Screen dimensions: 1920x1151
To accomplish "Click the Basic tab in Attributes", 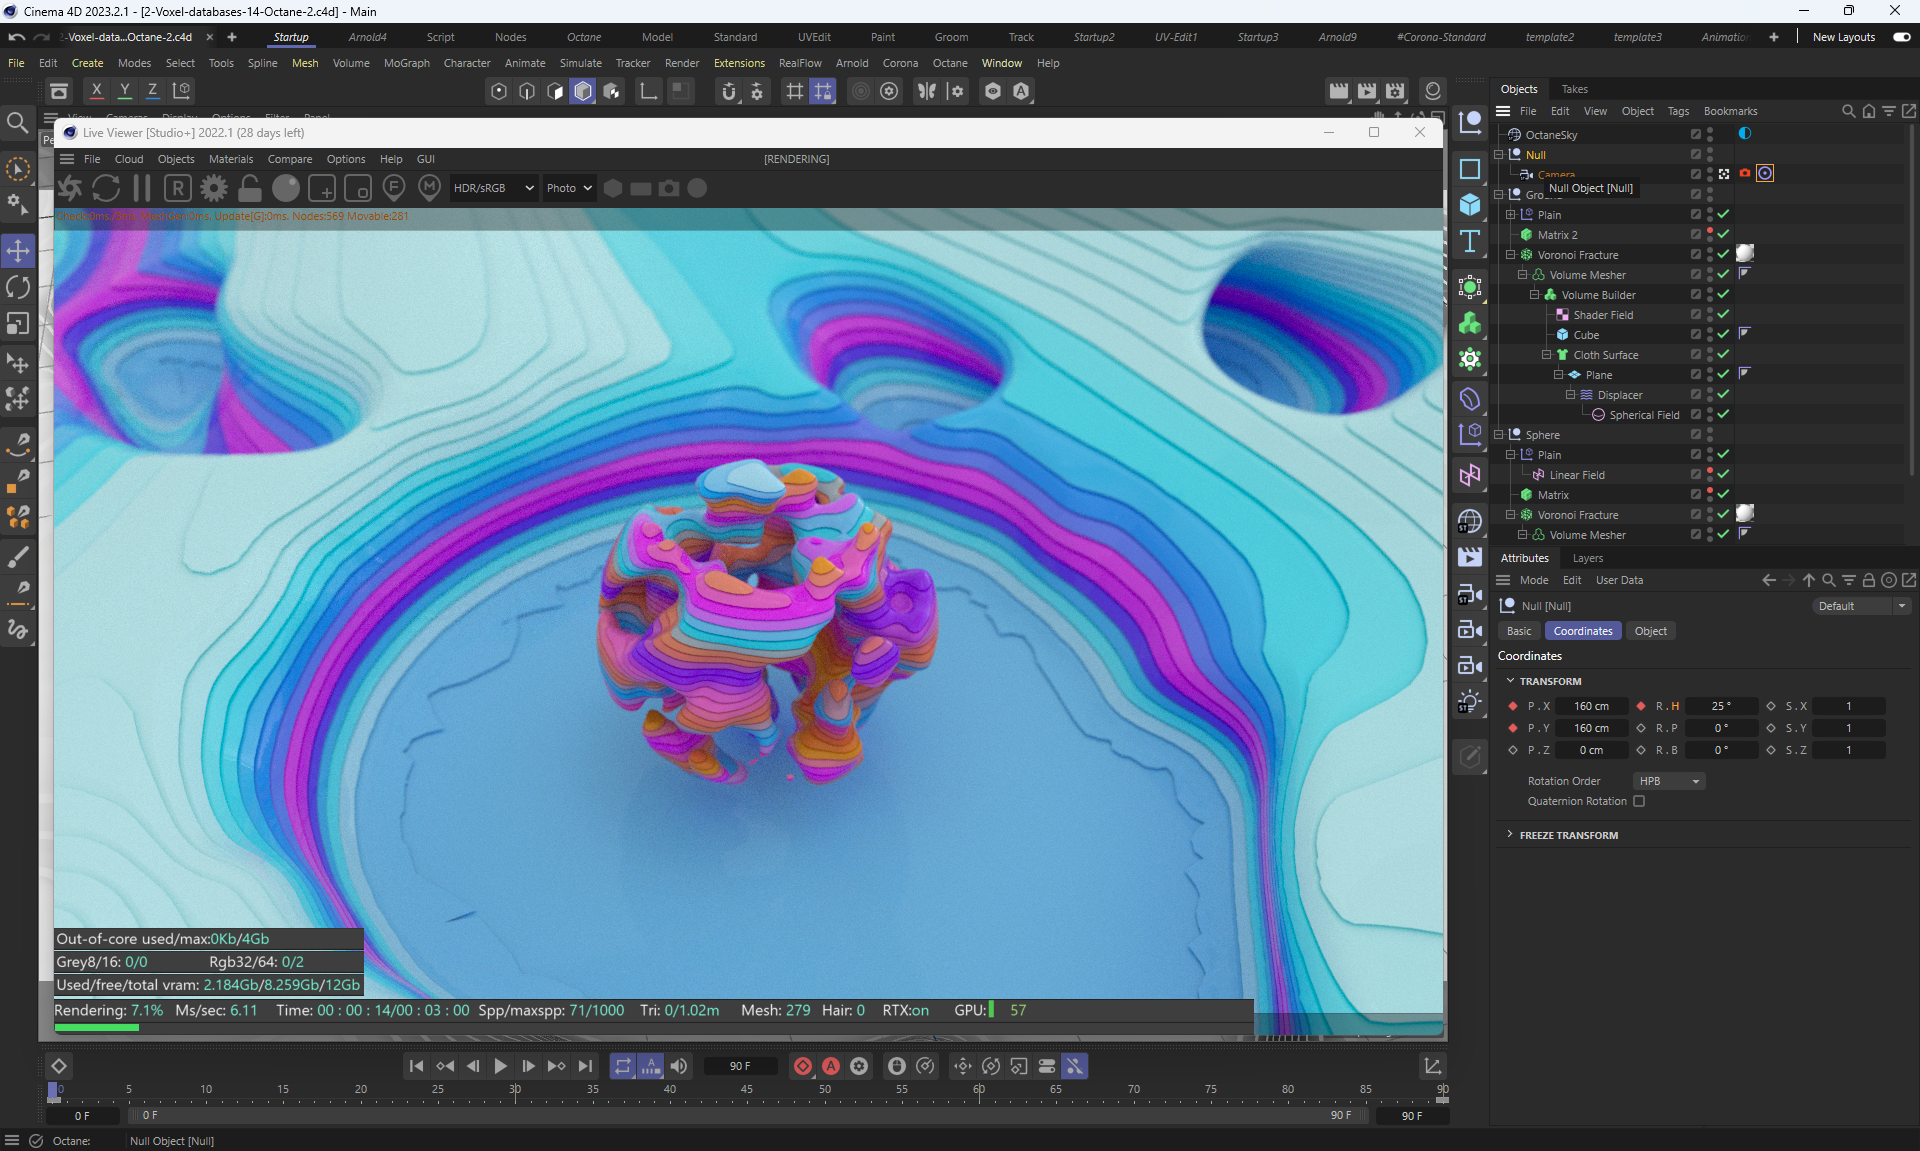I will click(1518, 631).
